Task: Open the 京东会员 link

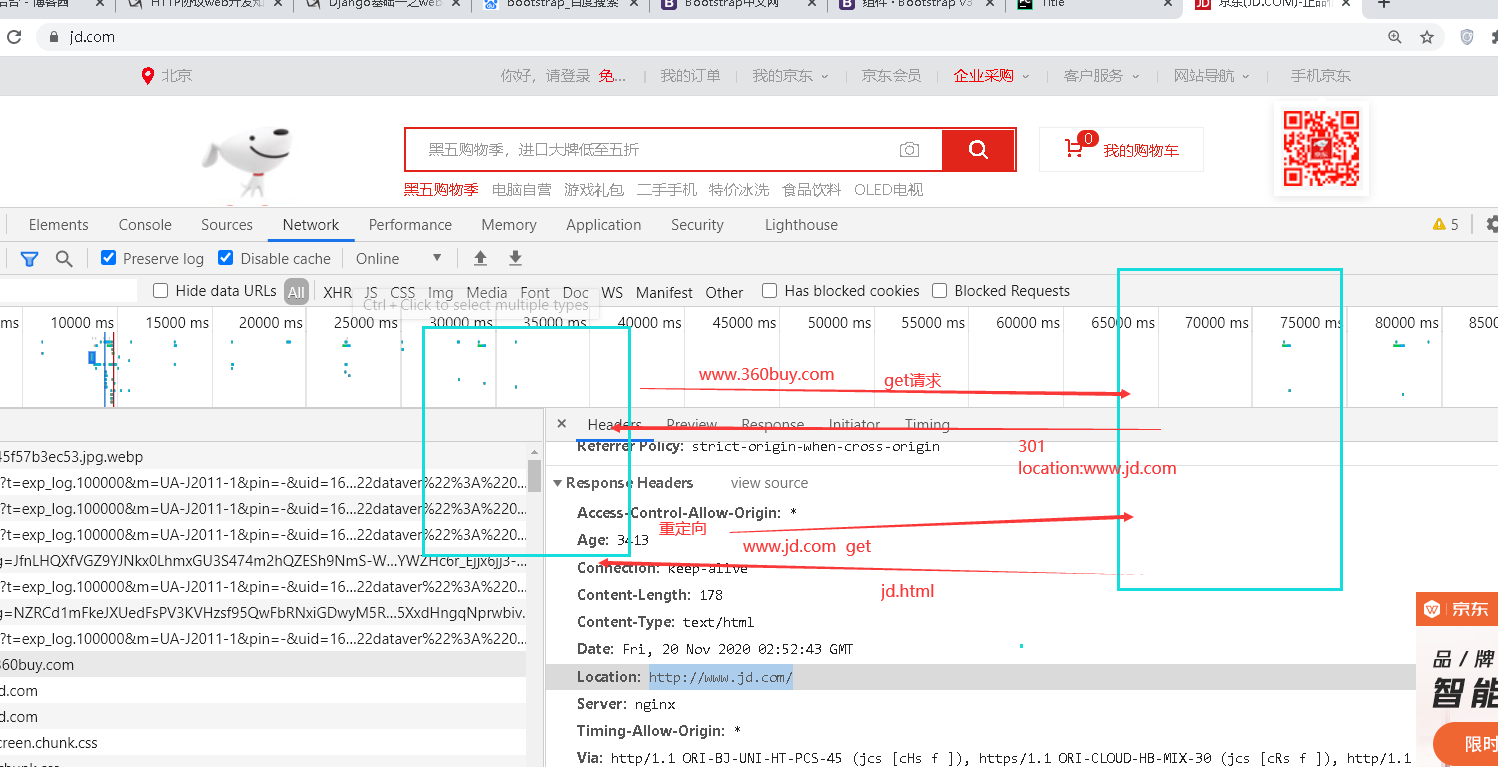Action: (x=891, y=76)
